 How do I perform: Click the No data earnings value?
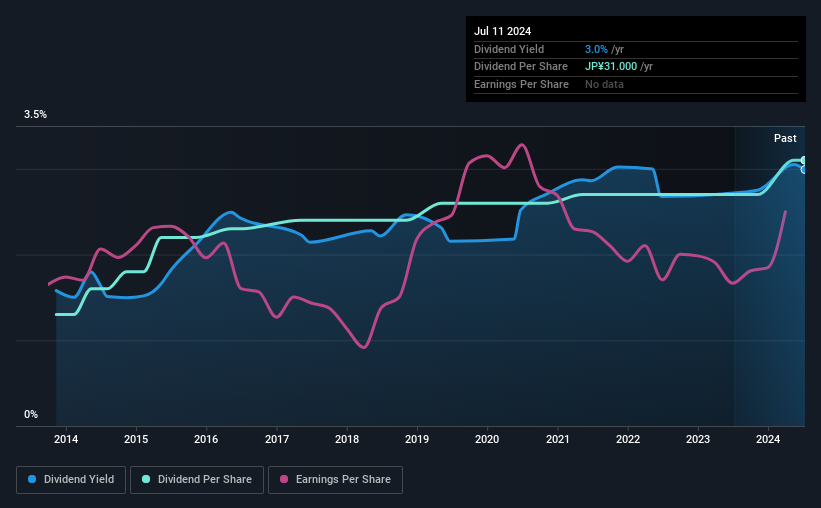[x=604, y=84]
